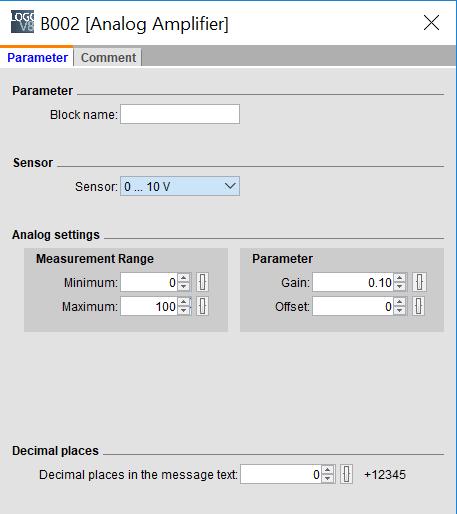This screenshot has height=514, width=457.
Task: Click the Gain field showing 0.10
Action: 353,282
